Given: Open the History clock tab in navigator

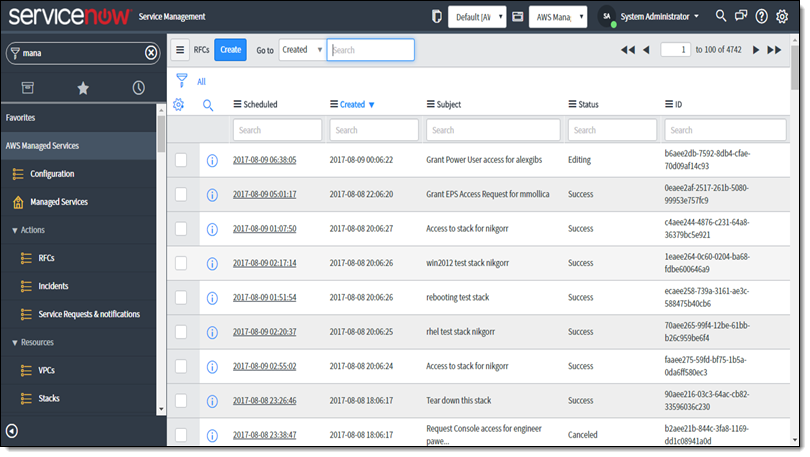Looking at the screenshot, I should pos(138,88).
